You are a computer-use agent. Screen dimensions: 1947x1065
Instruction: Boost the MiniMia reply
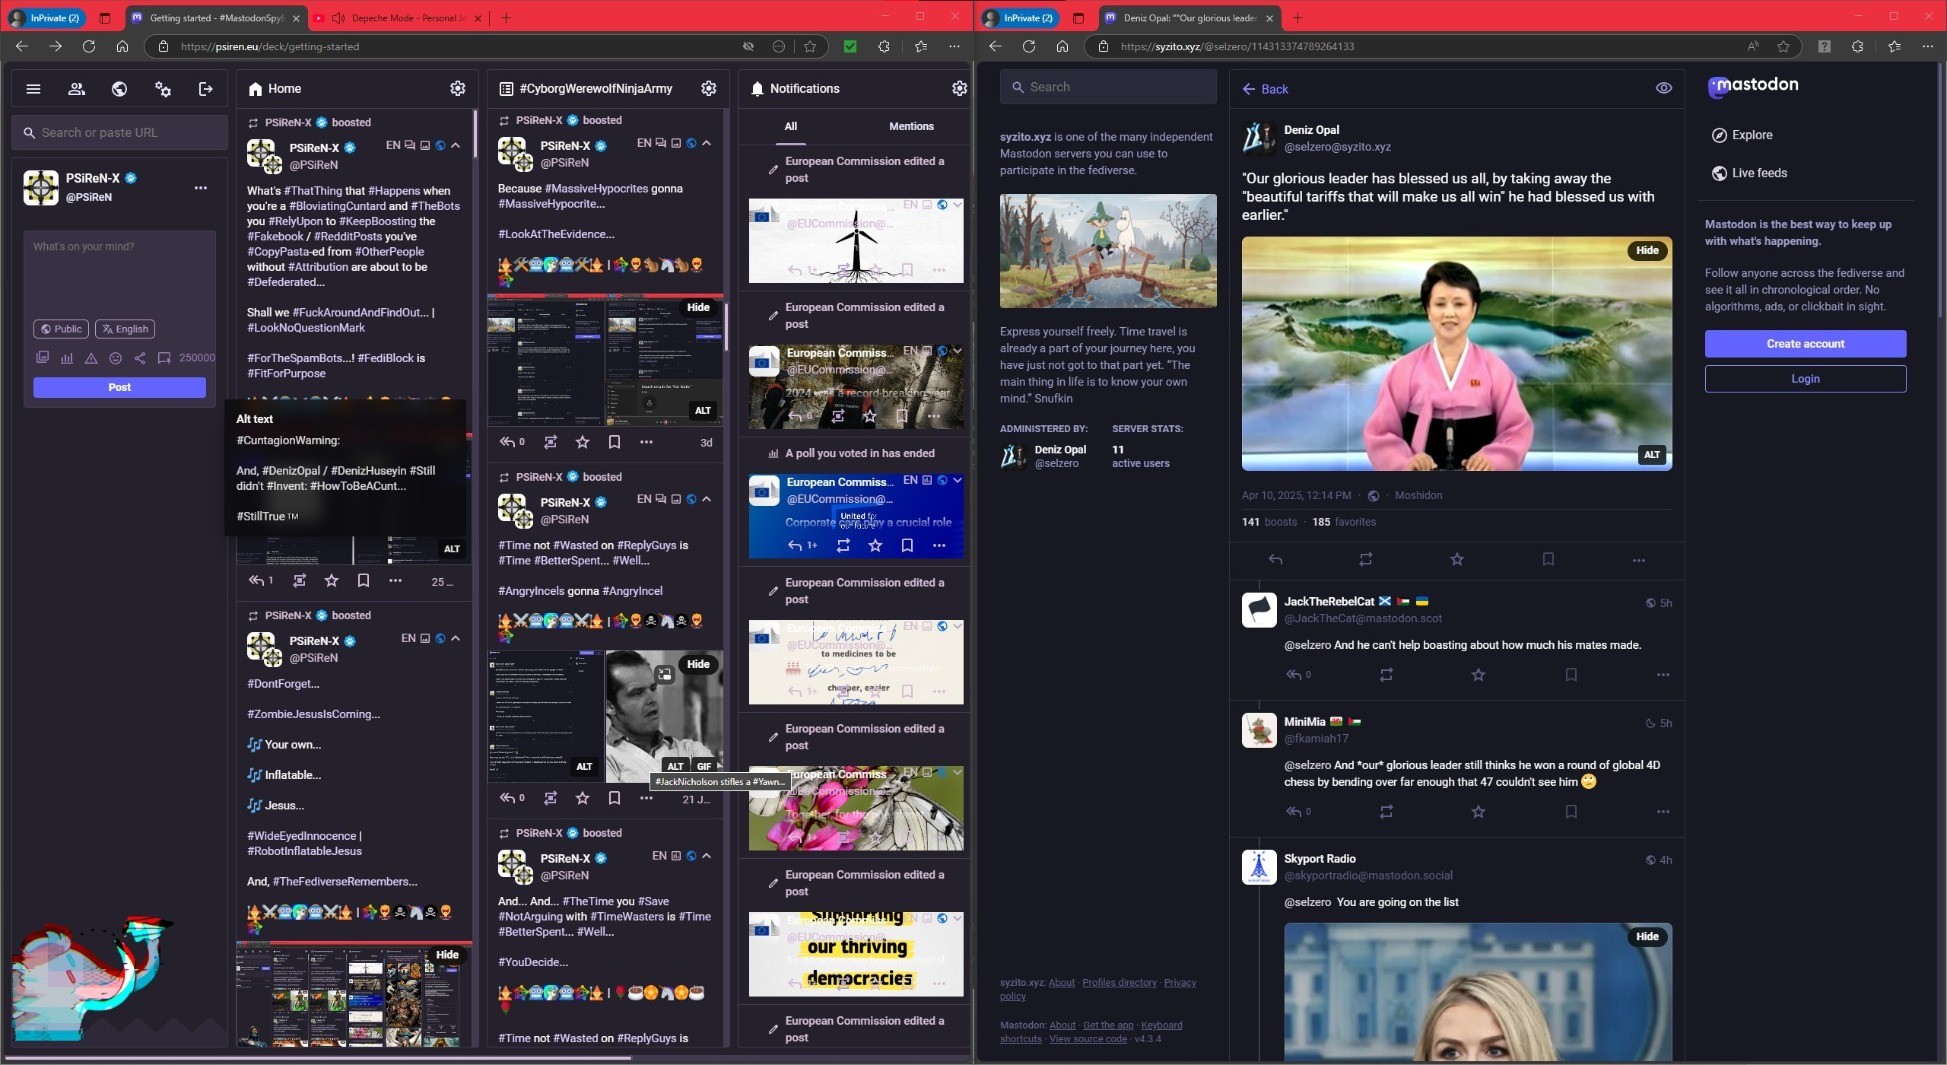pyautogui.click(x=1386, y=812)
